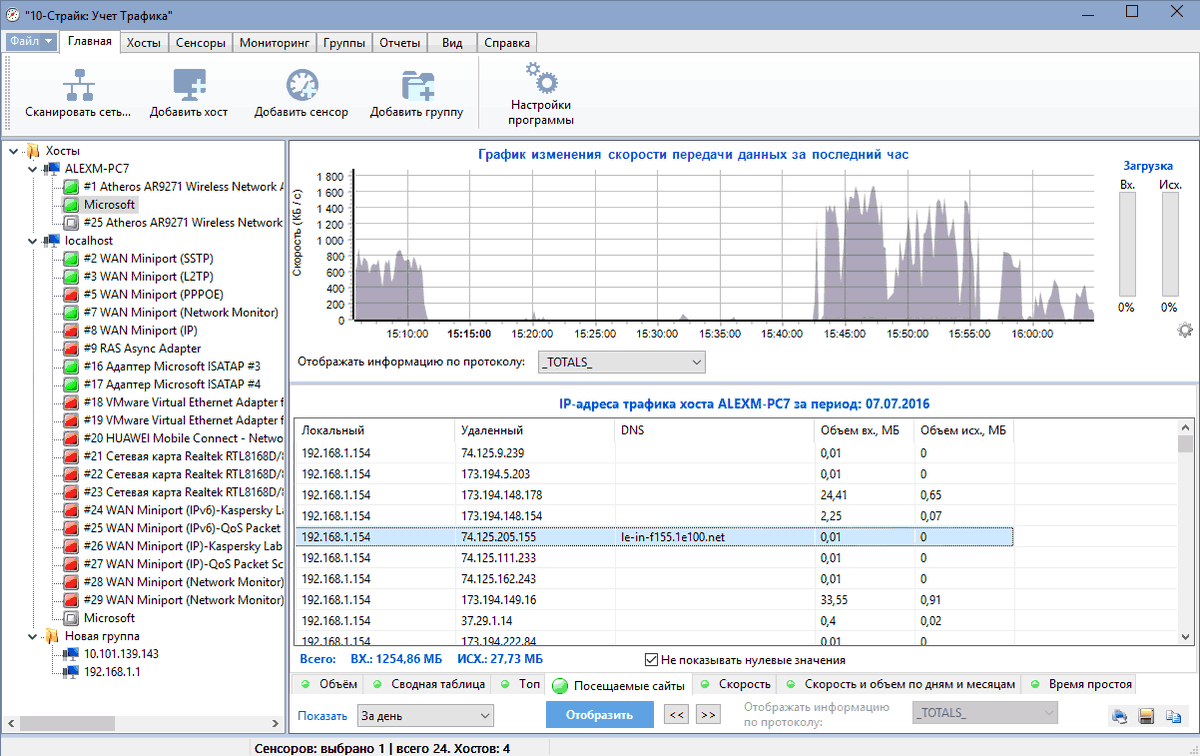This screenshot has height=756, width=1200.
Task: Switch to the Отчеты ribbon tab
Action: (400, 43)
